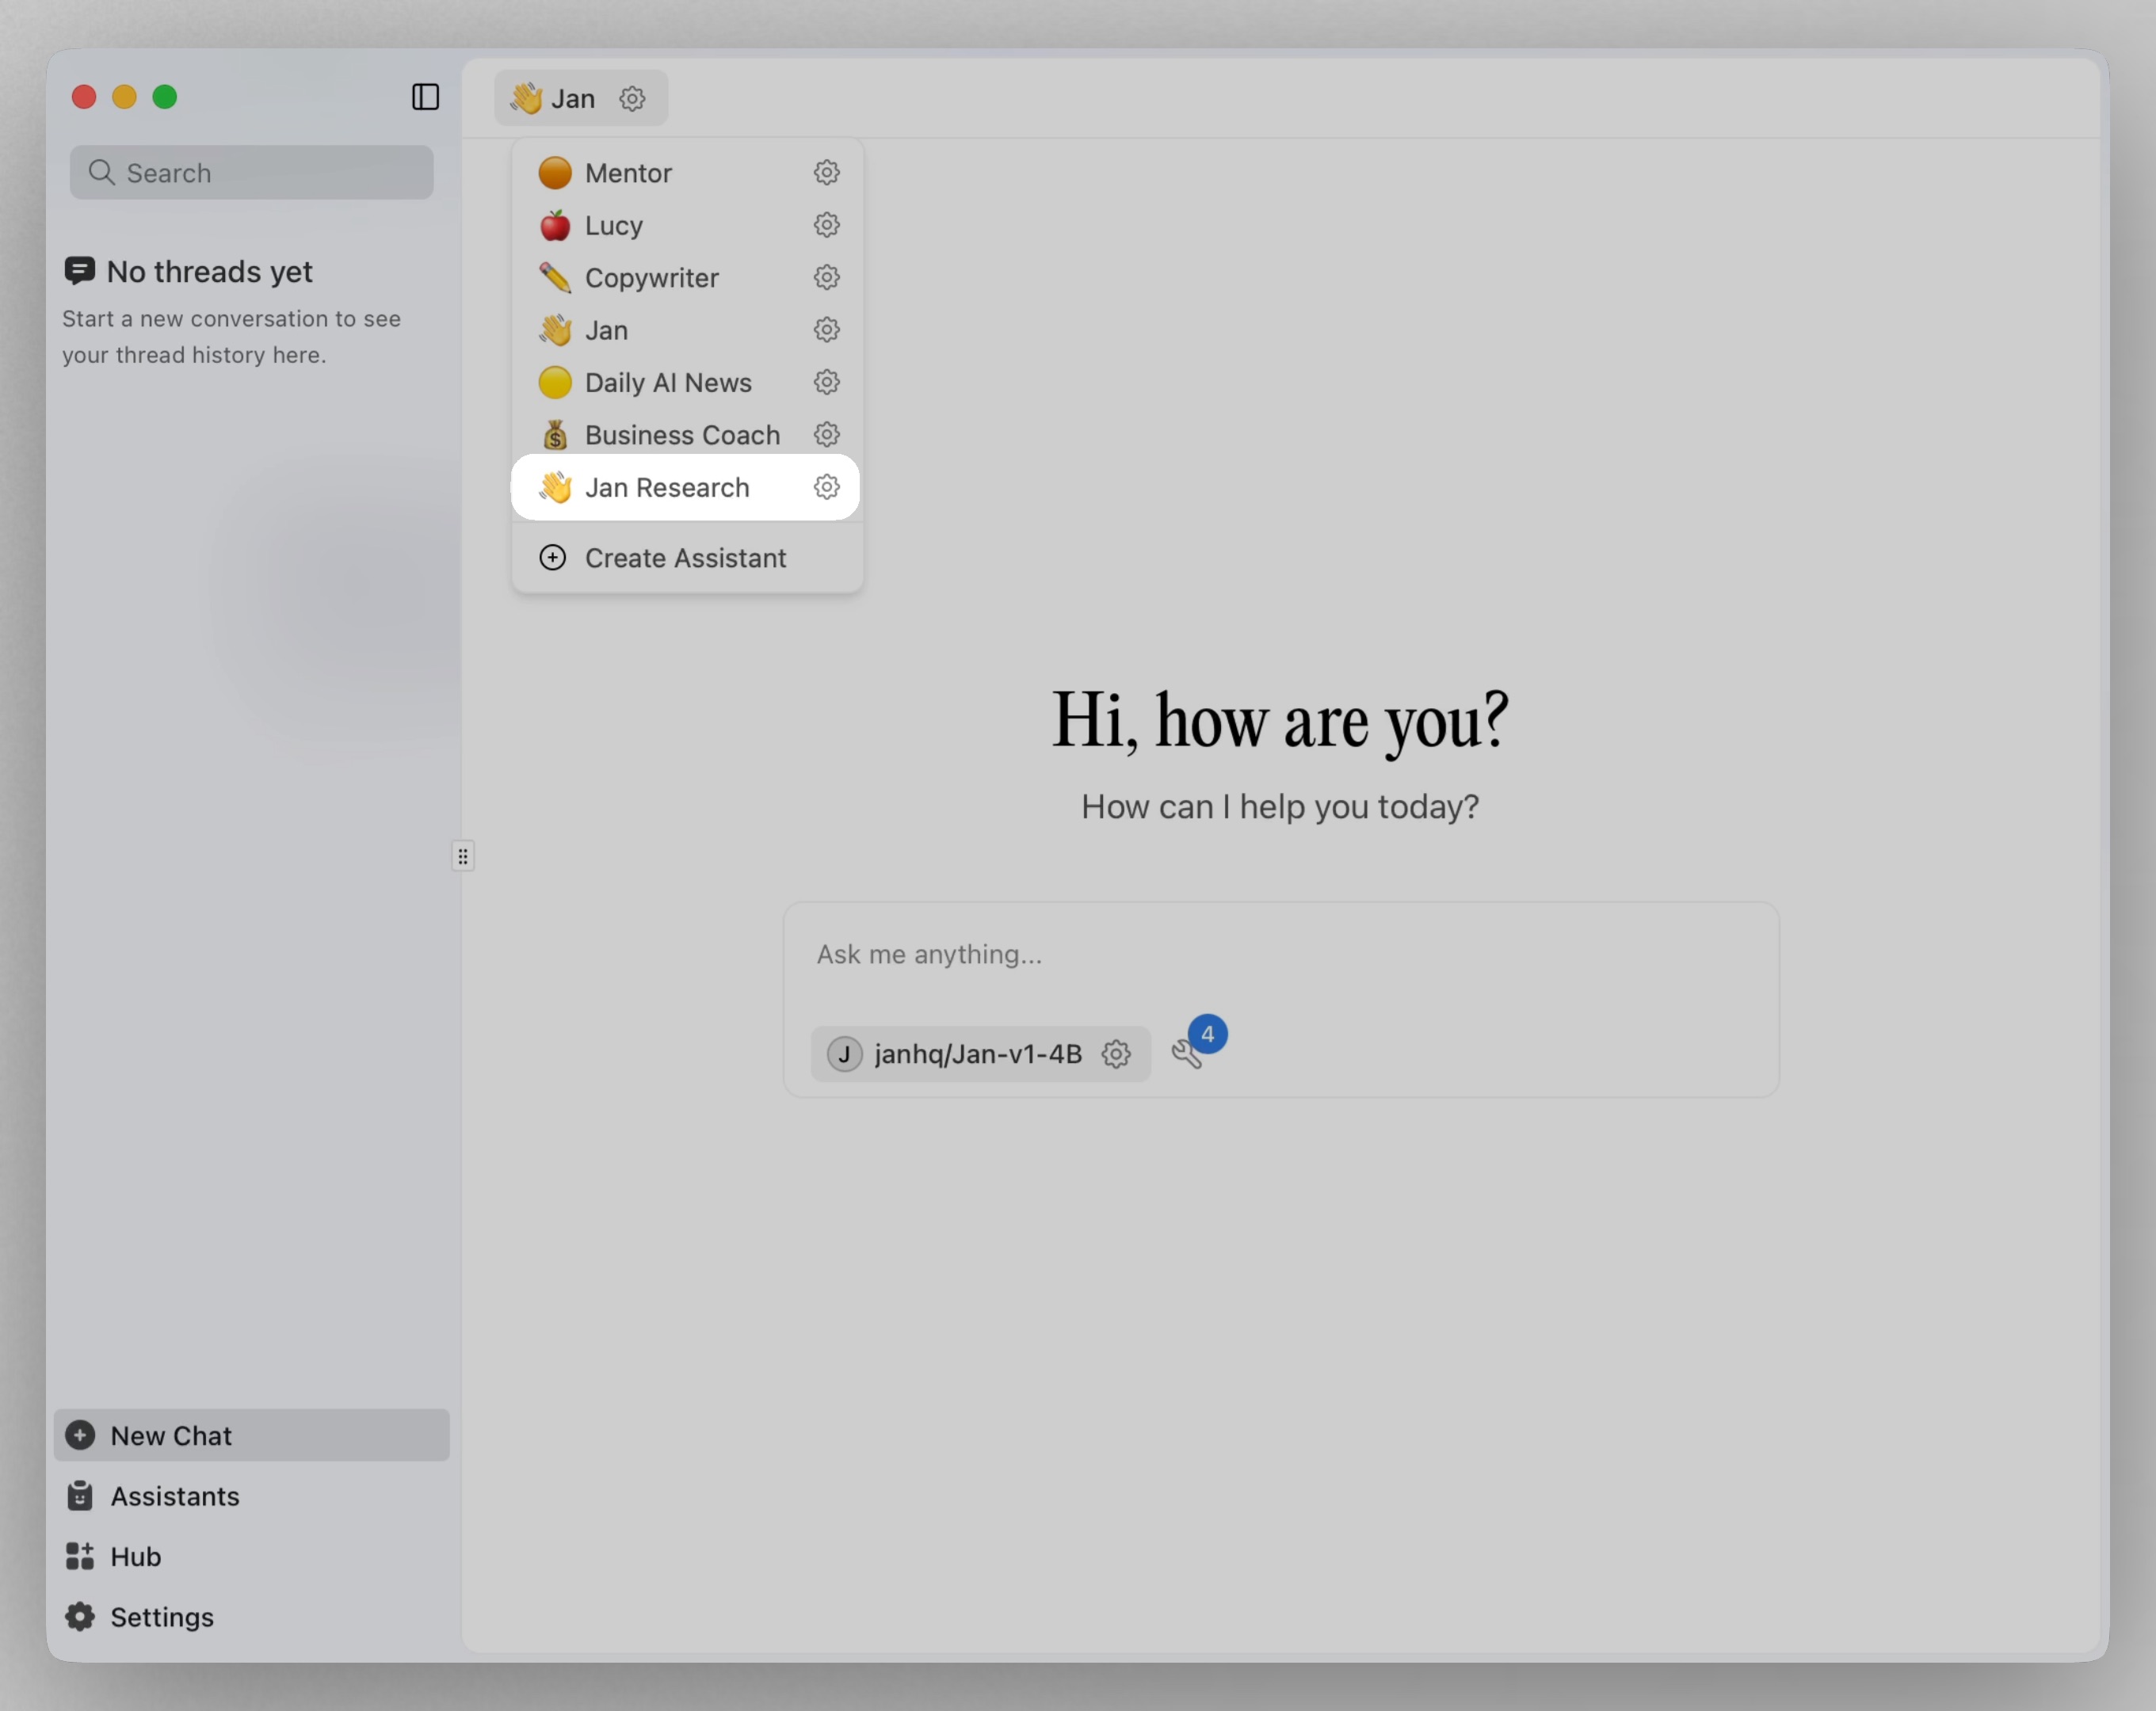The image size is (2156, 1711).
Task: Open the Assistants page
Action: pyautogui.click(x=174, y=1496)
